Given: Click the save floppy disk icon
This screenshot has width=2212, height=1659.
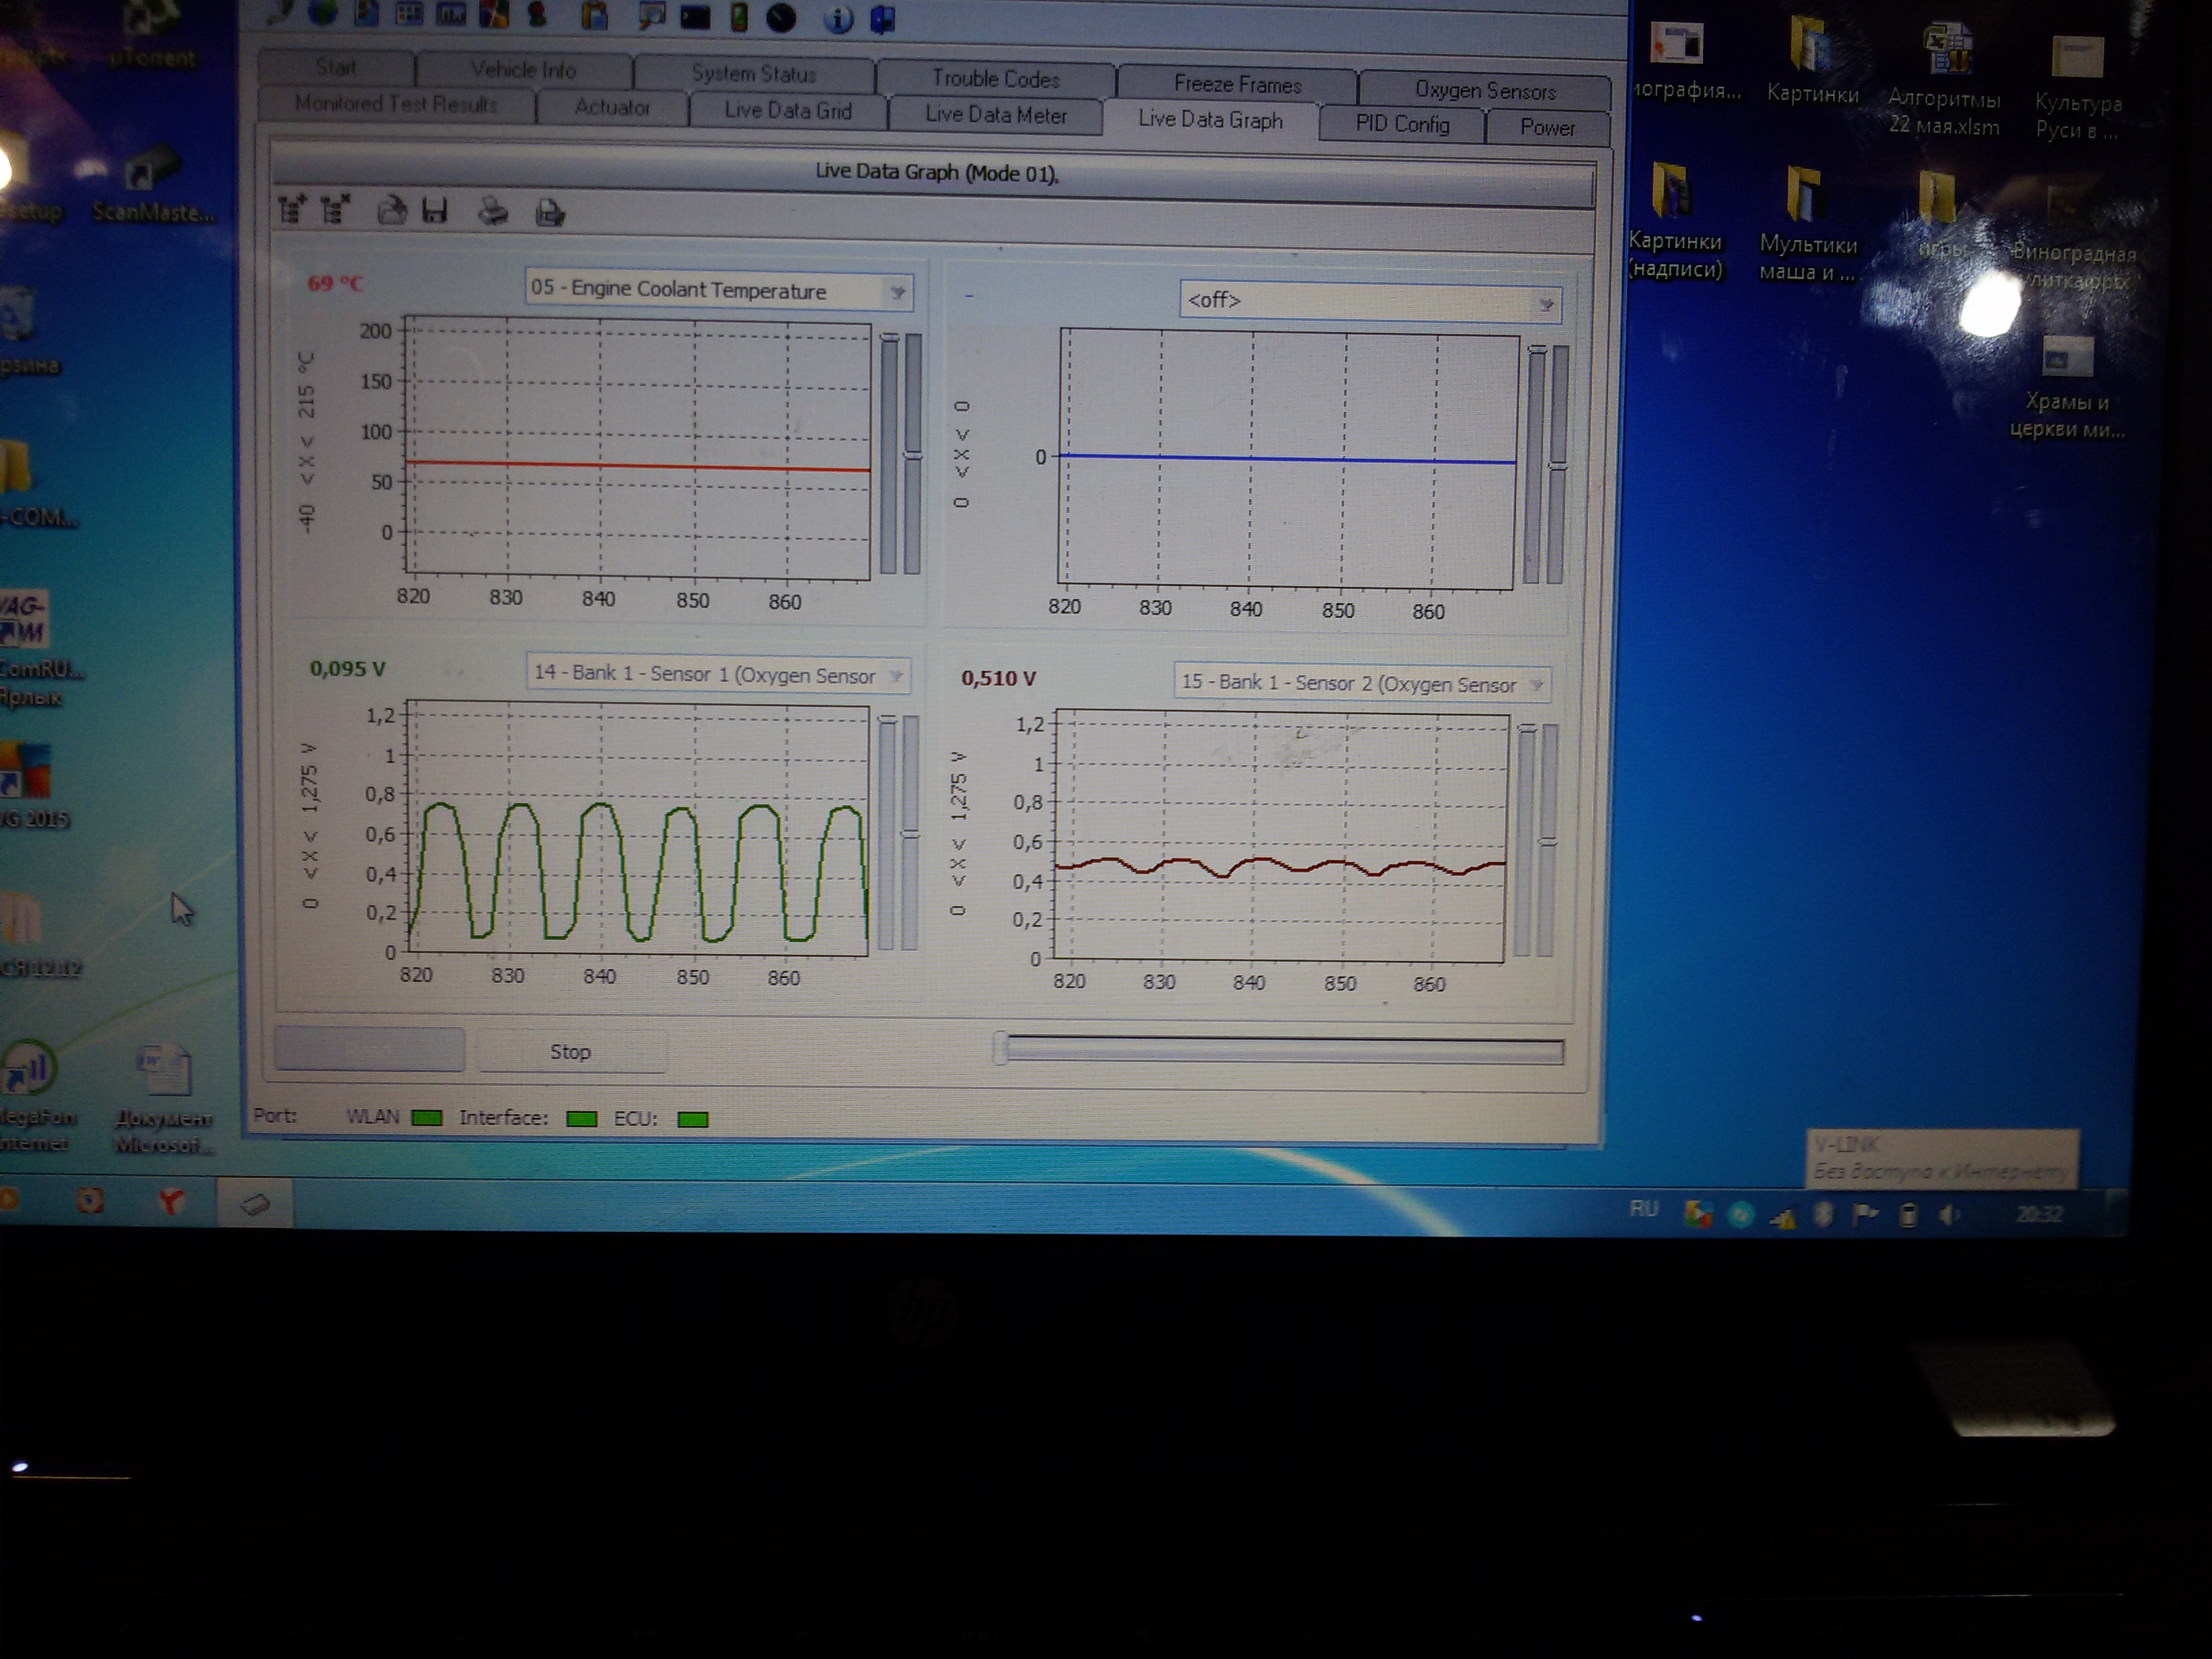Looking at the screenshot, I should click(x=435, y=211).
